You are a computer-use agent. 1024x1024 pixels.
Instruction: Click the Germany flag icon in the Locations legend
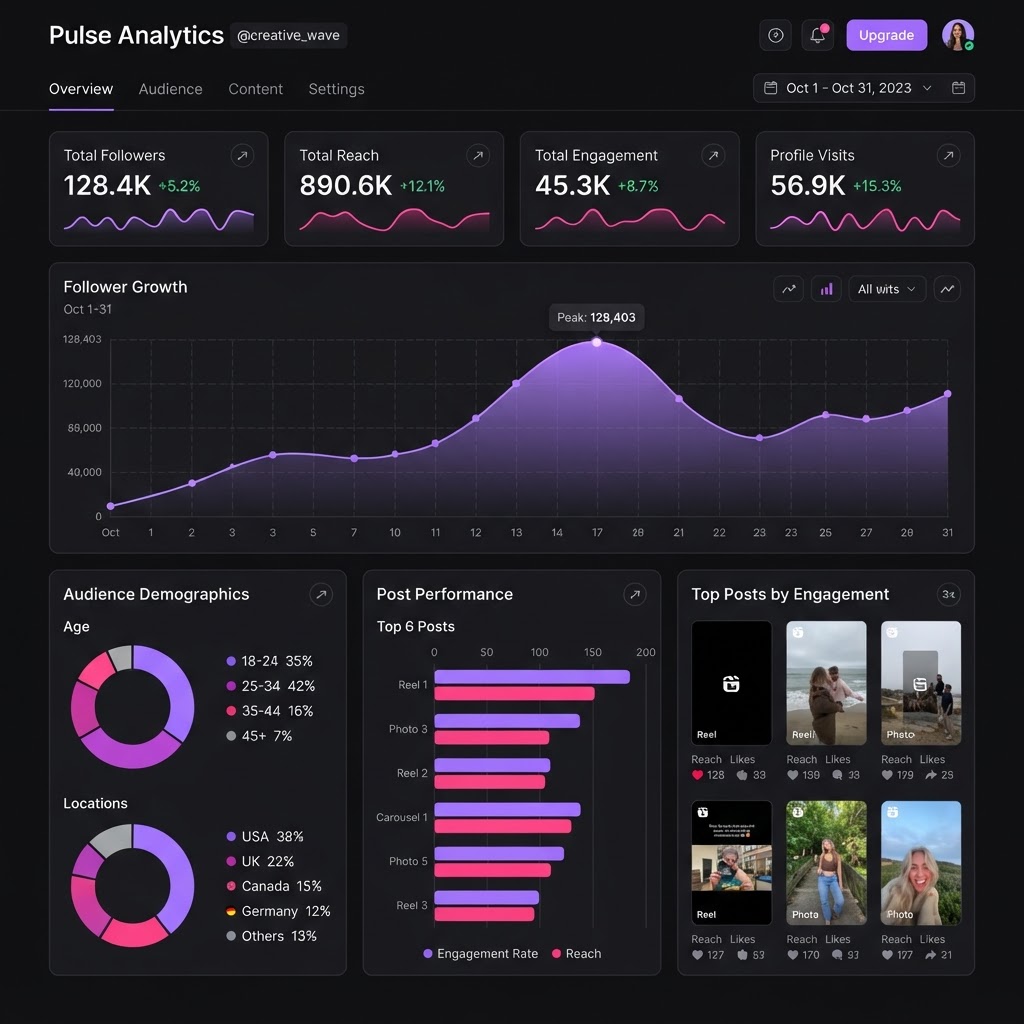click(231, 911)
